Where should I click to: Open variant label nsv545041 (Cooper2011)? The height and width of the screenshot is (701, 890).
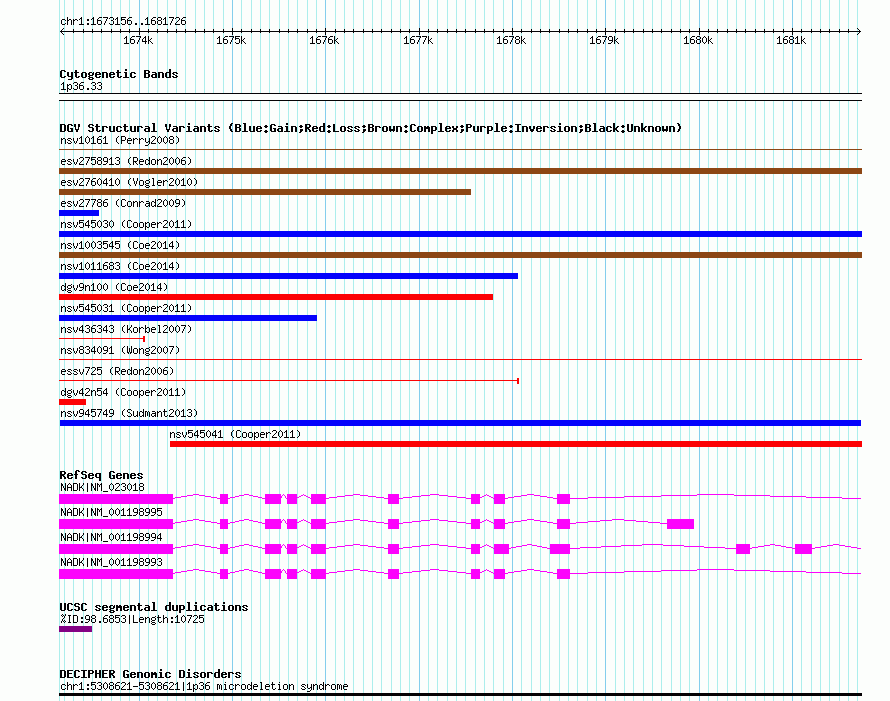pos(235,434)
